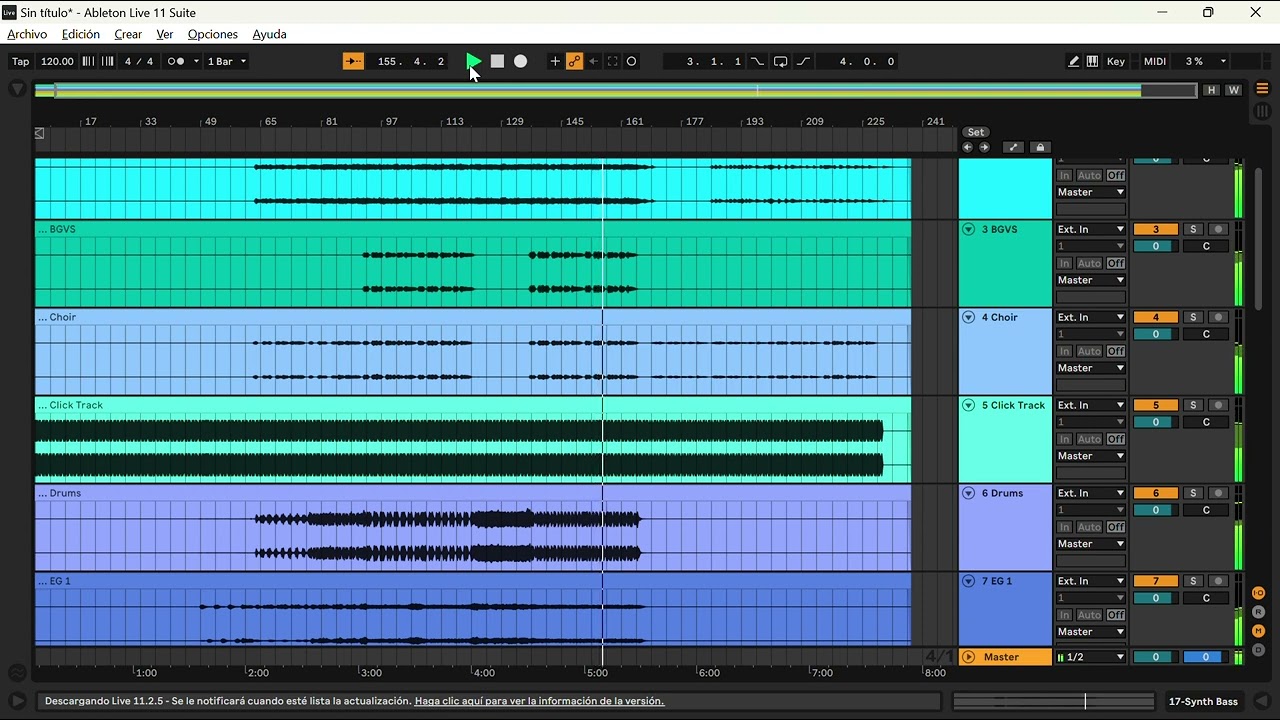
Task: Toggle the Session Record circle button
Action: click(x=631, y=61)
